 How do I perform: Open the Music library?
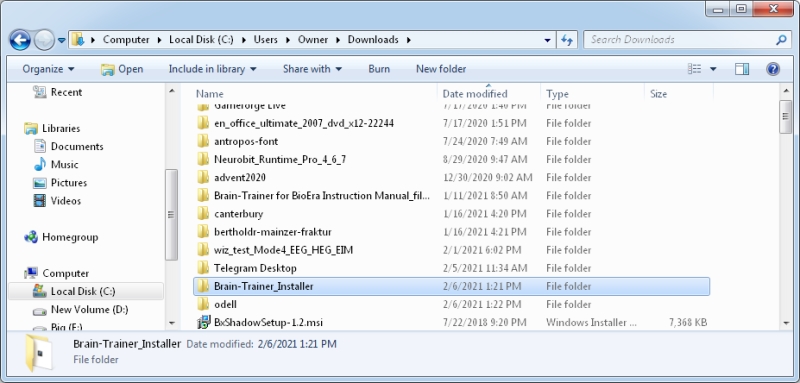point(56,164)
